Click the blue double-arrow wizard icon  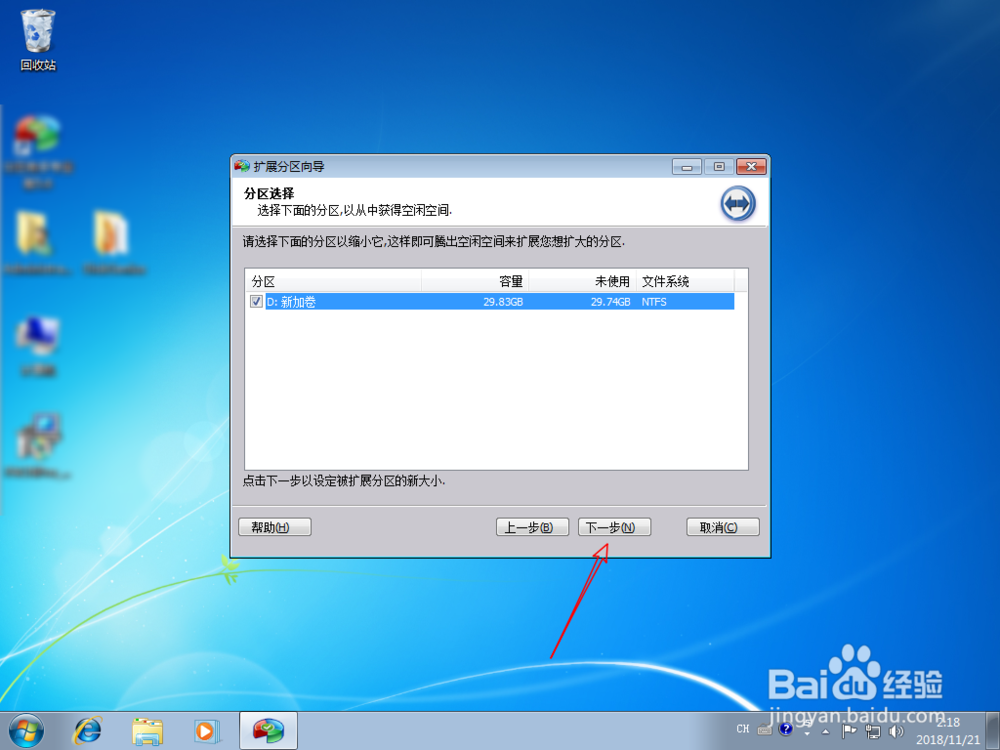tap(738, 204)
